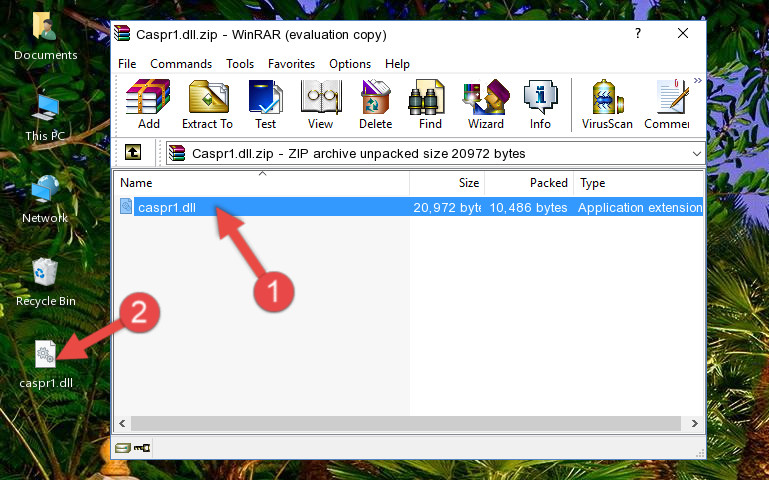Click the horizontal scrollbar left arrow

[123, 423]
